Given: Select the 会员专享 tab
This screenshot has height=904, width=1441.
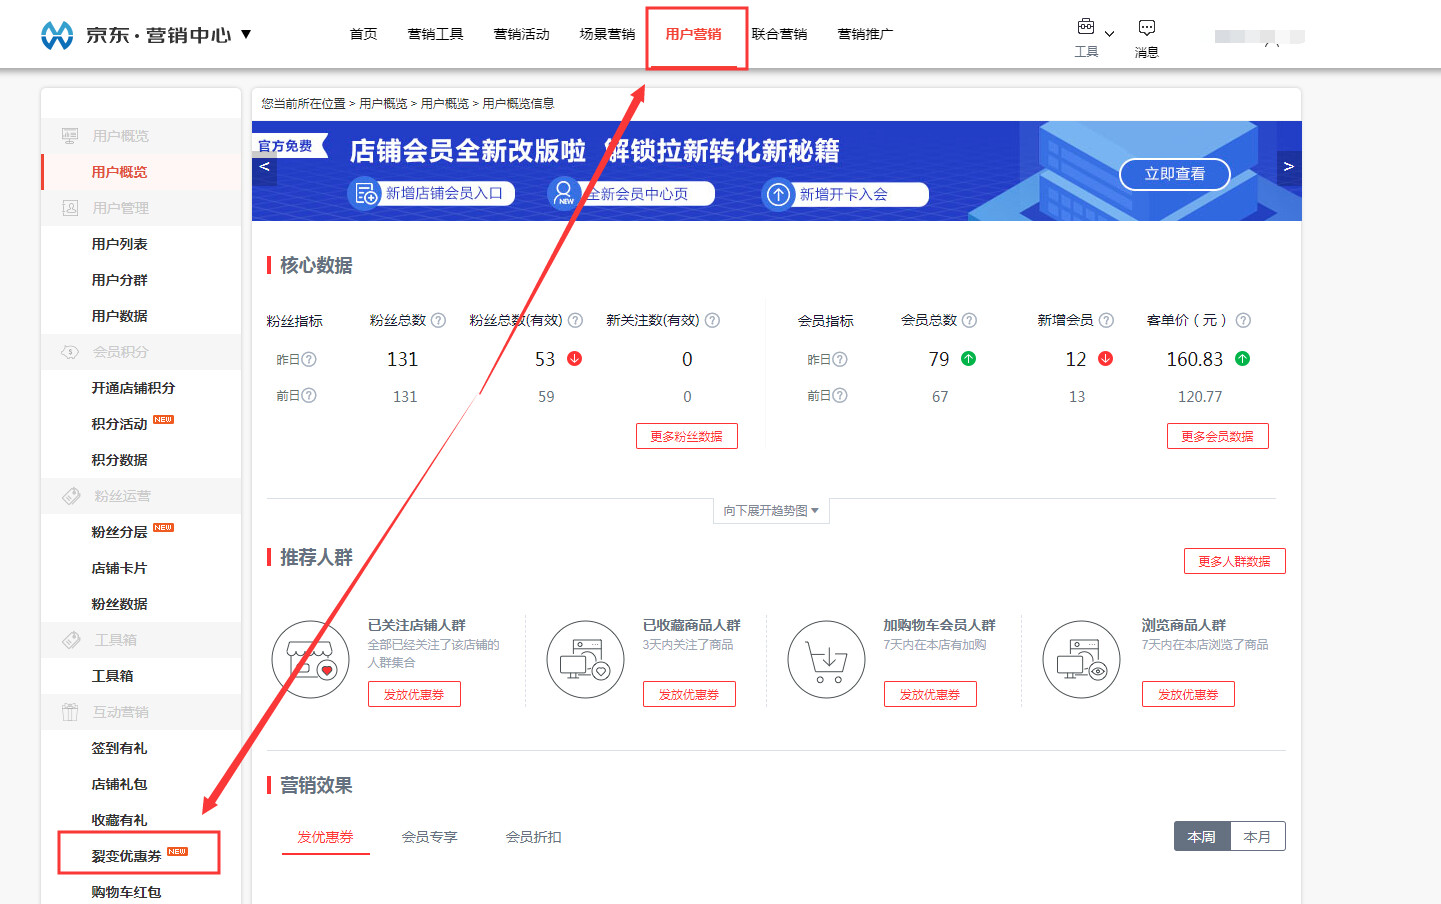Looking at the screenshot, I should [430, 837].
